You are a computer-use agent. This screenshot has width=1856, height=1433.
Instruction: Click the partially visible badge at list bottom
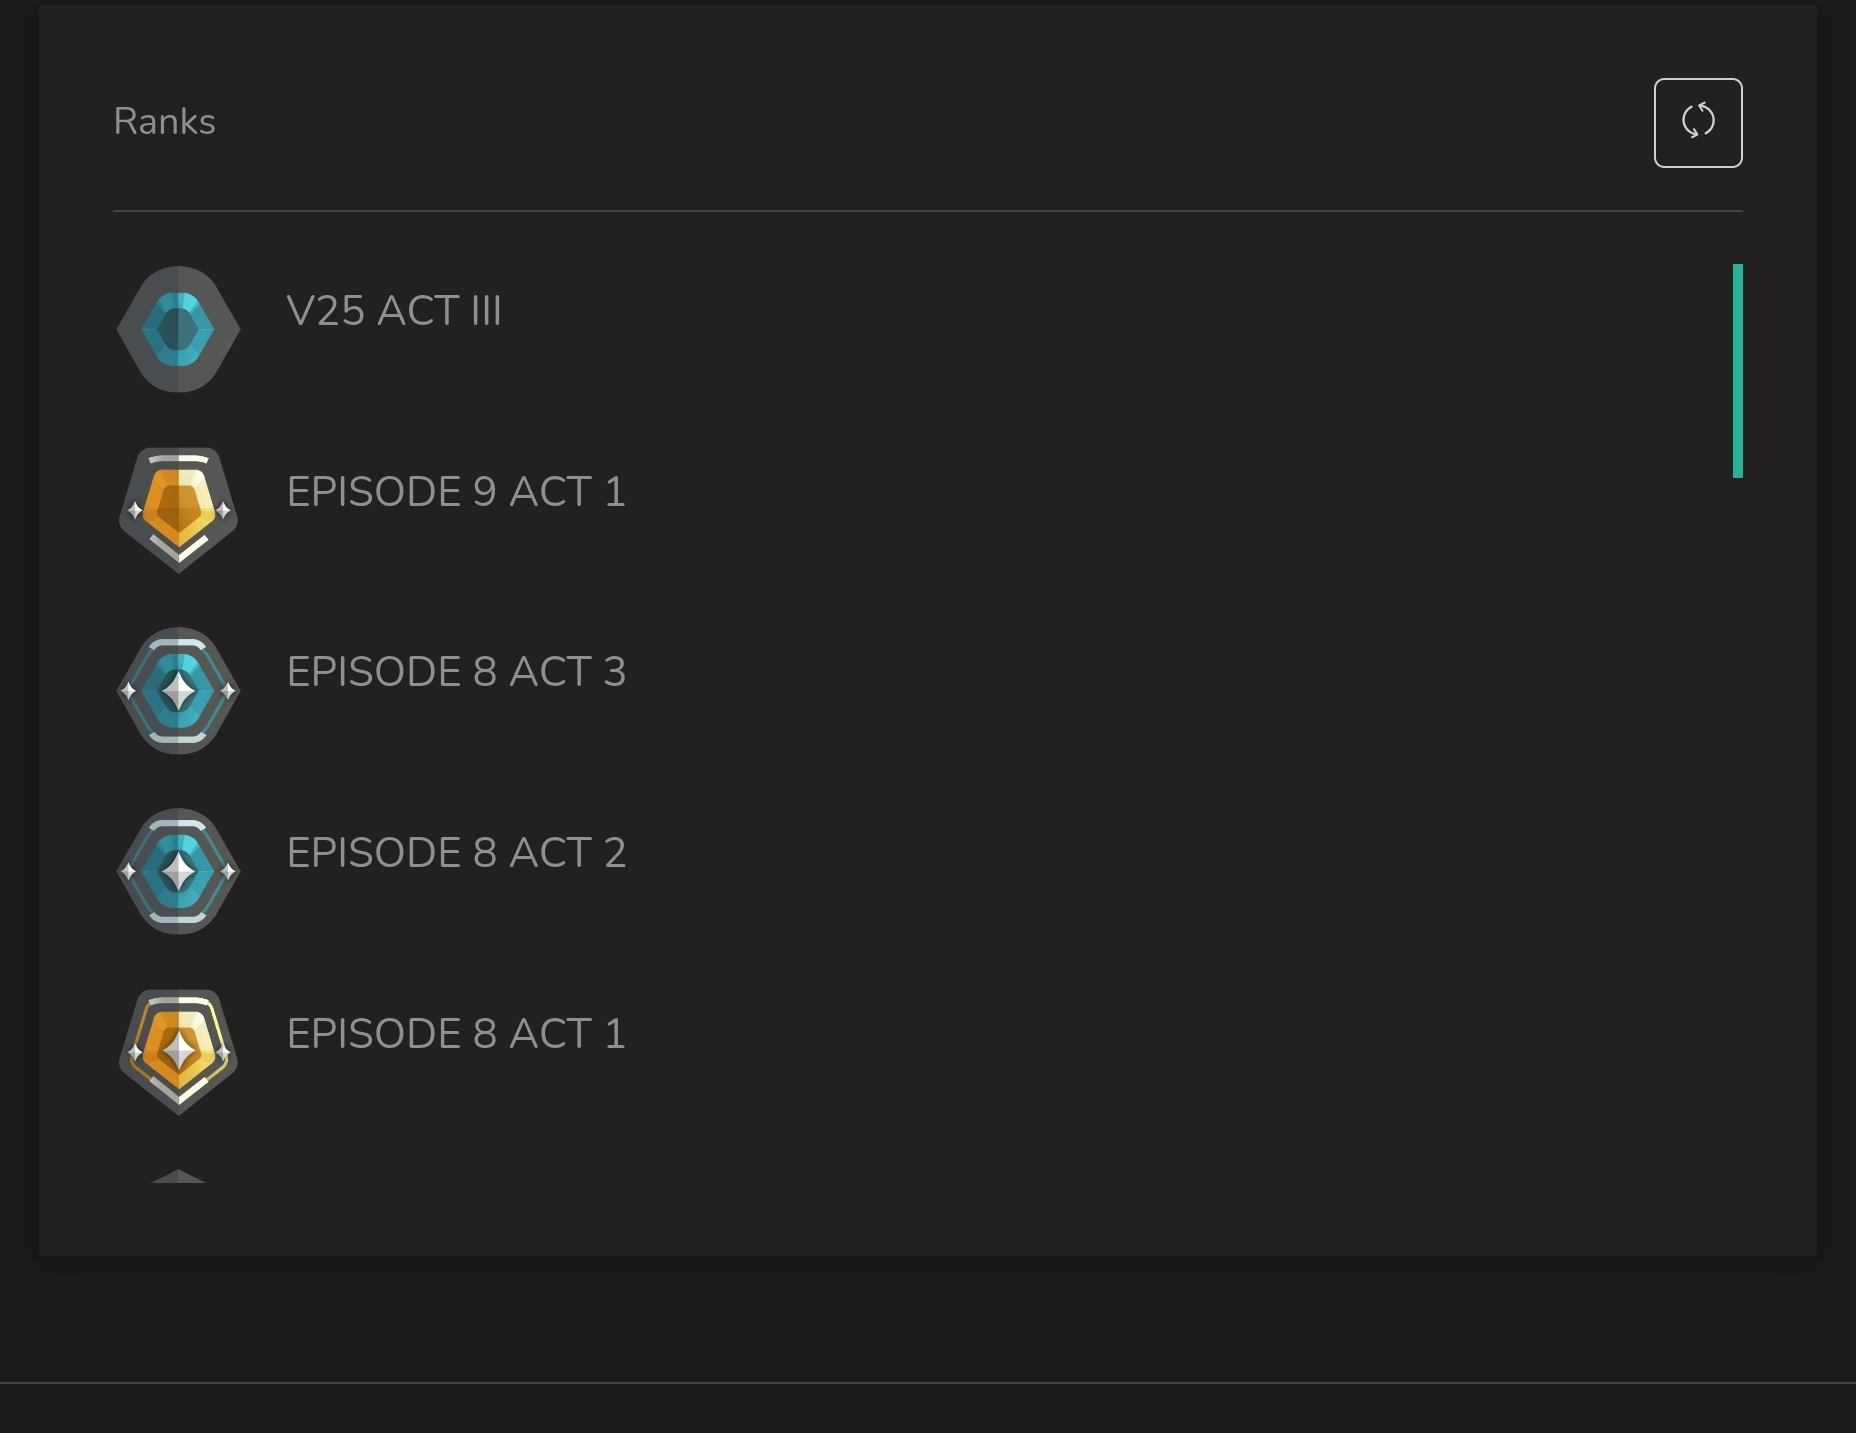tap(178, 1176)
